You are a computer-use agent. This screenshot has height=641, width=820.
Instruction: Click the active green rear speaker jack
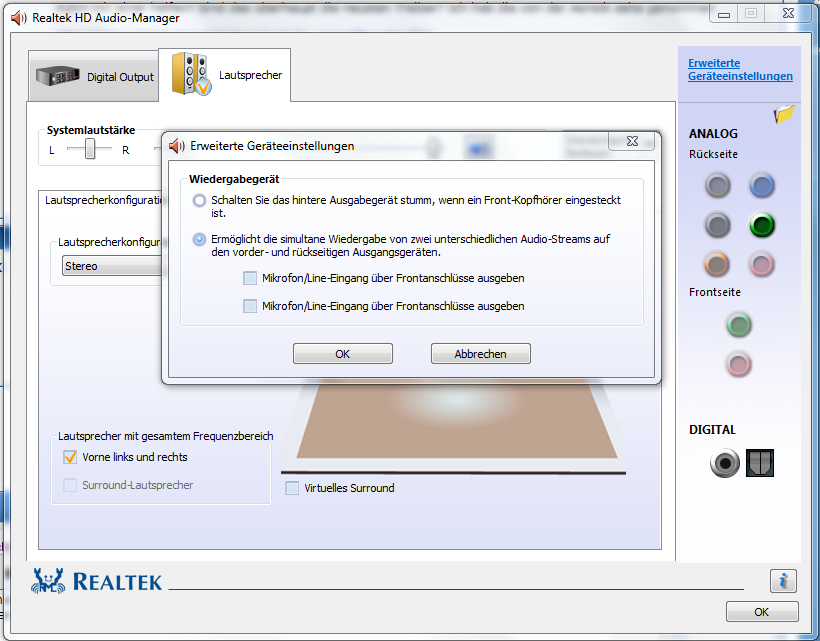[x=761, y=225]
